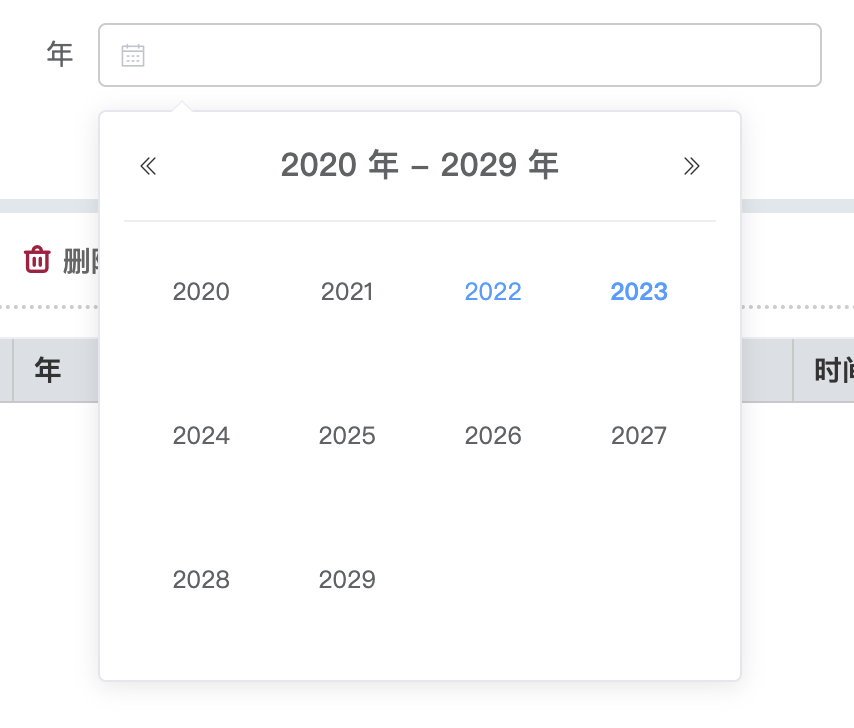854x728 pixels.
Task: Choose year 2021 from the grid
Action: [347, 292]
